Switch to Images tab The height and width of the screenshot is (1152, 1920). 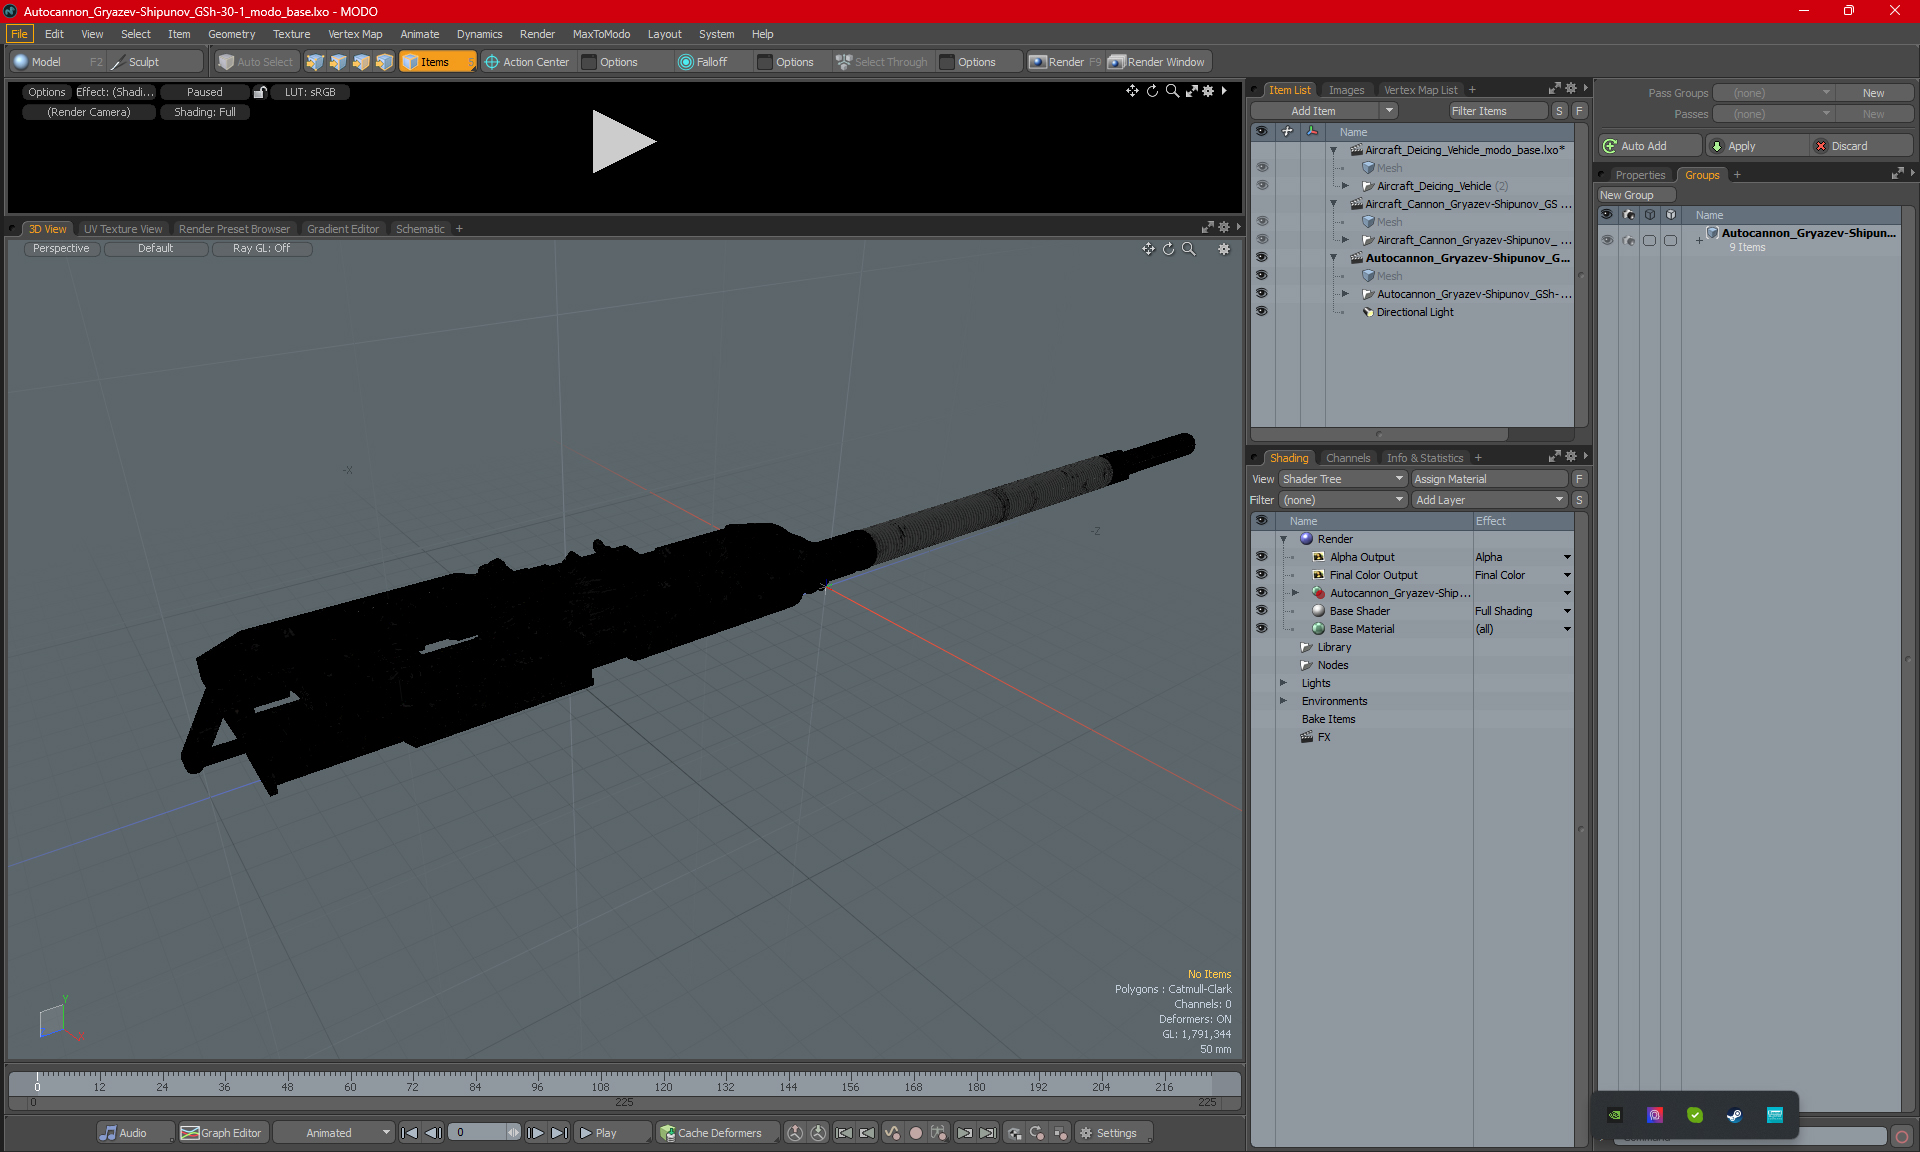(1346, 90)
